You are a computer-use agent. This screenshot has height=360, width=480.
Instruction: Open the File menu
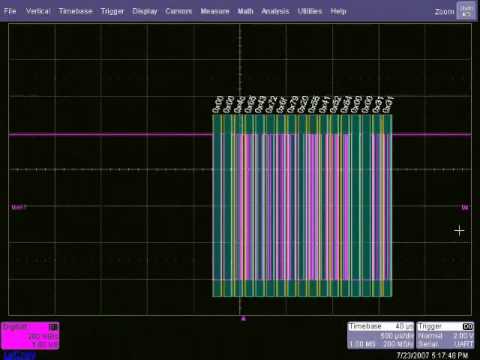10,11
